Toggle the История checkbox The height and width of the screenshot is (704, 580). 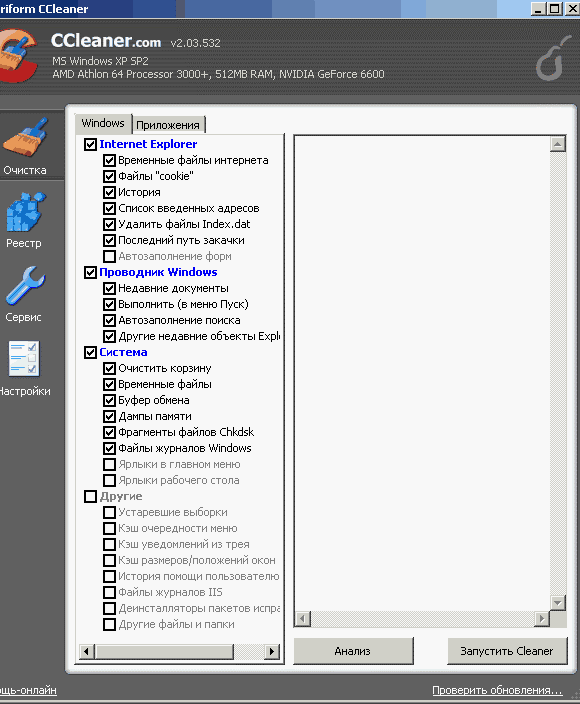pyautogui.click(x=109, y=192)
